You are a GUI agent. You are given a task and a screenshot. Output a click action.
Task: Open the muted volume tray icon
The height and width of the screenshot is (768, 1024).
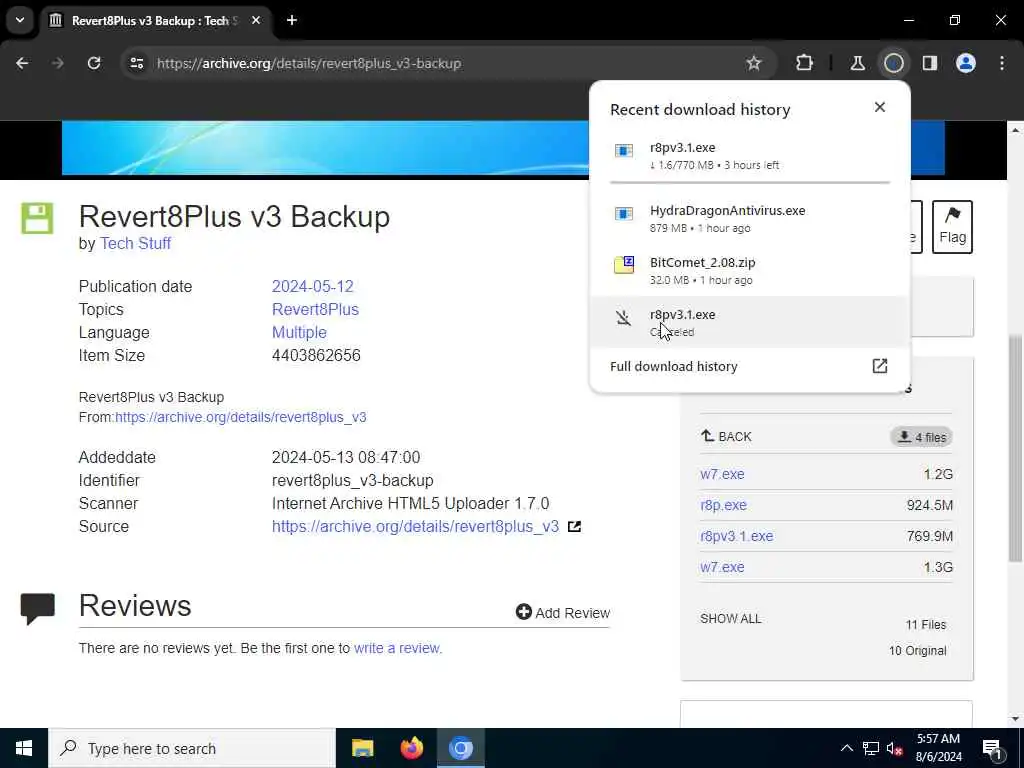(895, 748)
